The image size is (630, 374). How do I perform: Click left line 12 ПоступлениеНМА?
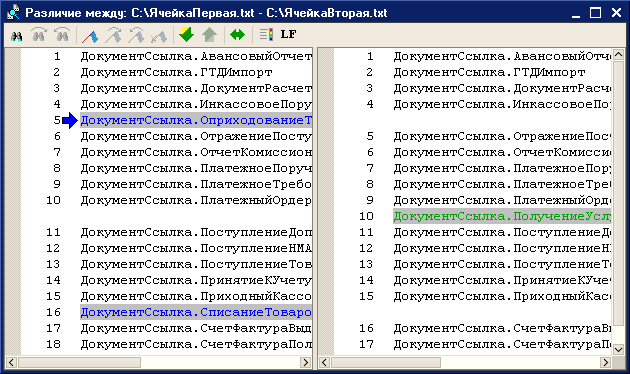pos(196,248)
